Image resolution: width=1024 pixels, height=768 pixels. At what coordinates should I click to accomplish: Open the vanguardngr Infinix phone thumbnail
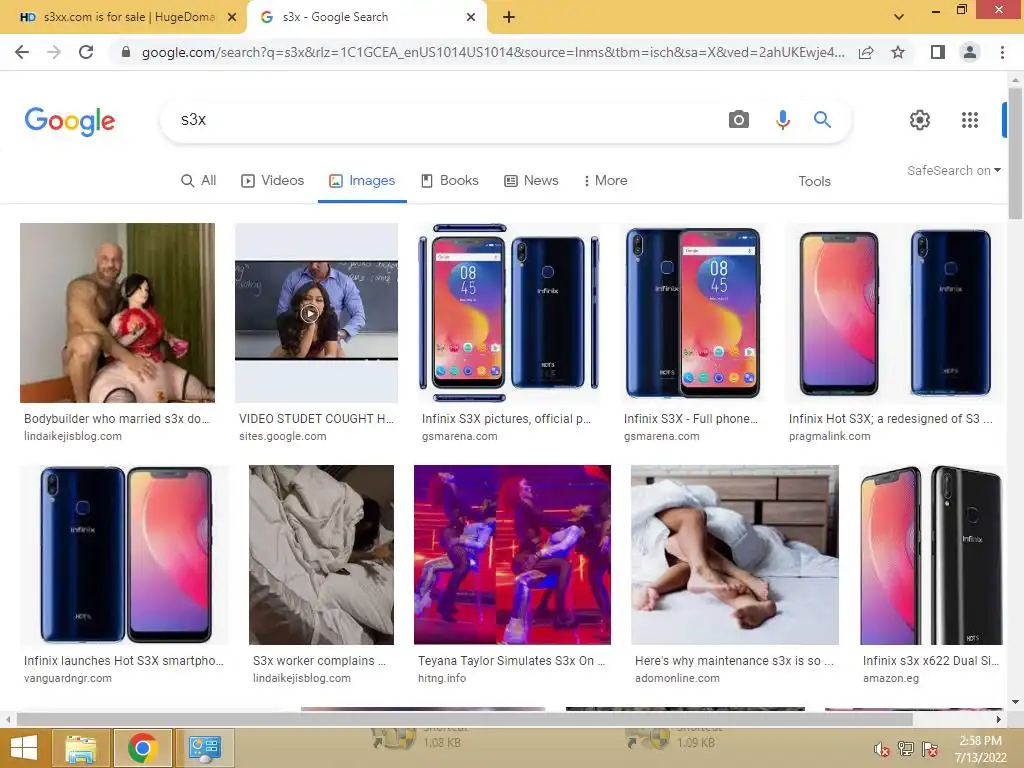pyautogui.click(x=124, y=555)
